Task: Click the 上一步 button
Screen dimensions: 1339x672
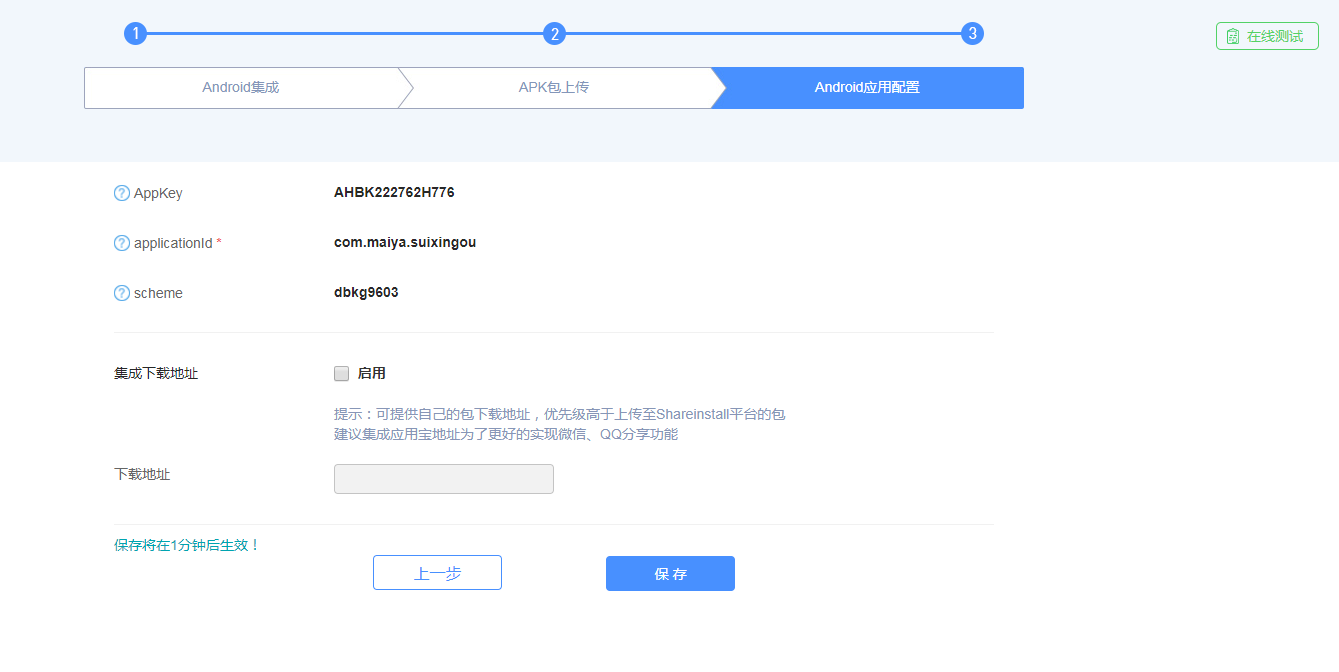Action: pos(437,572)
